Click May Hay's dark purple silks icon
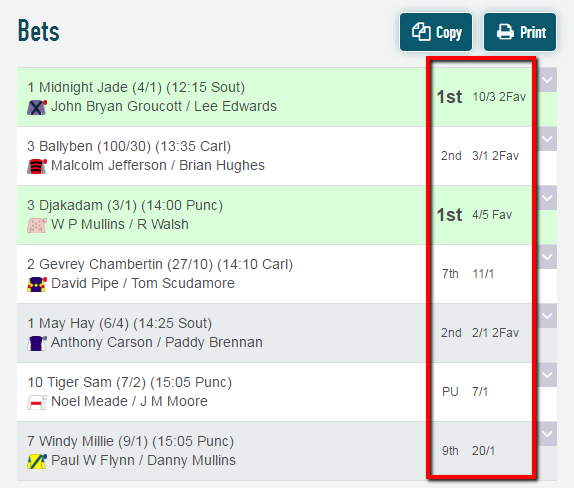This screenshot has height=488, width=574. tap(37, 343)
